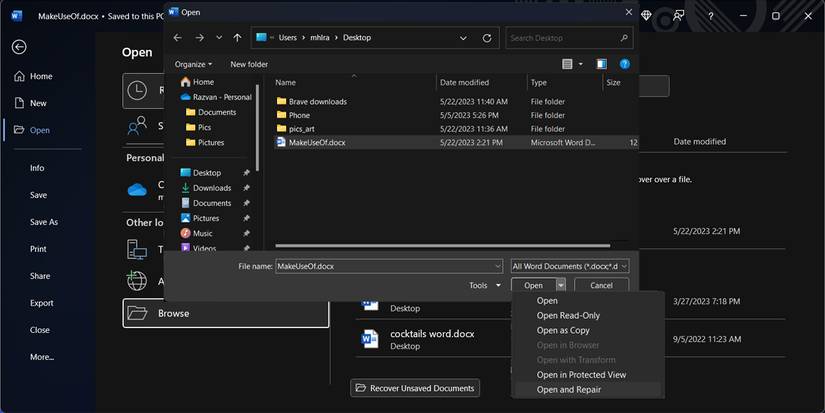The image size is (825, 413).
Task: Select Downloads in the navigation pane
Action: pyautogui.click(x=211, y=188)
